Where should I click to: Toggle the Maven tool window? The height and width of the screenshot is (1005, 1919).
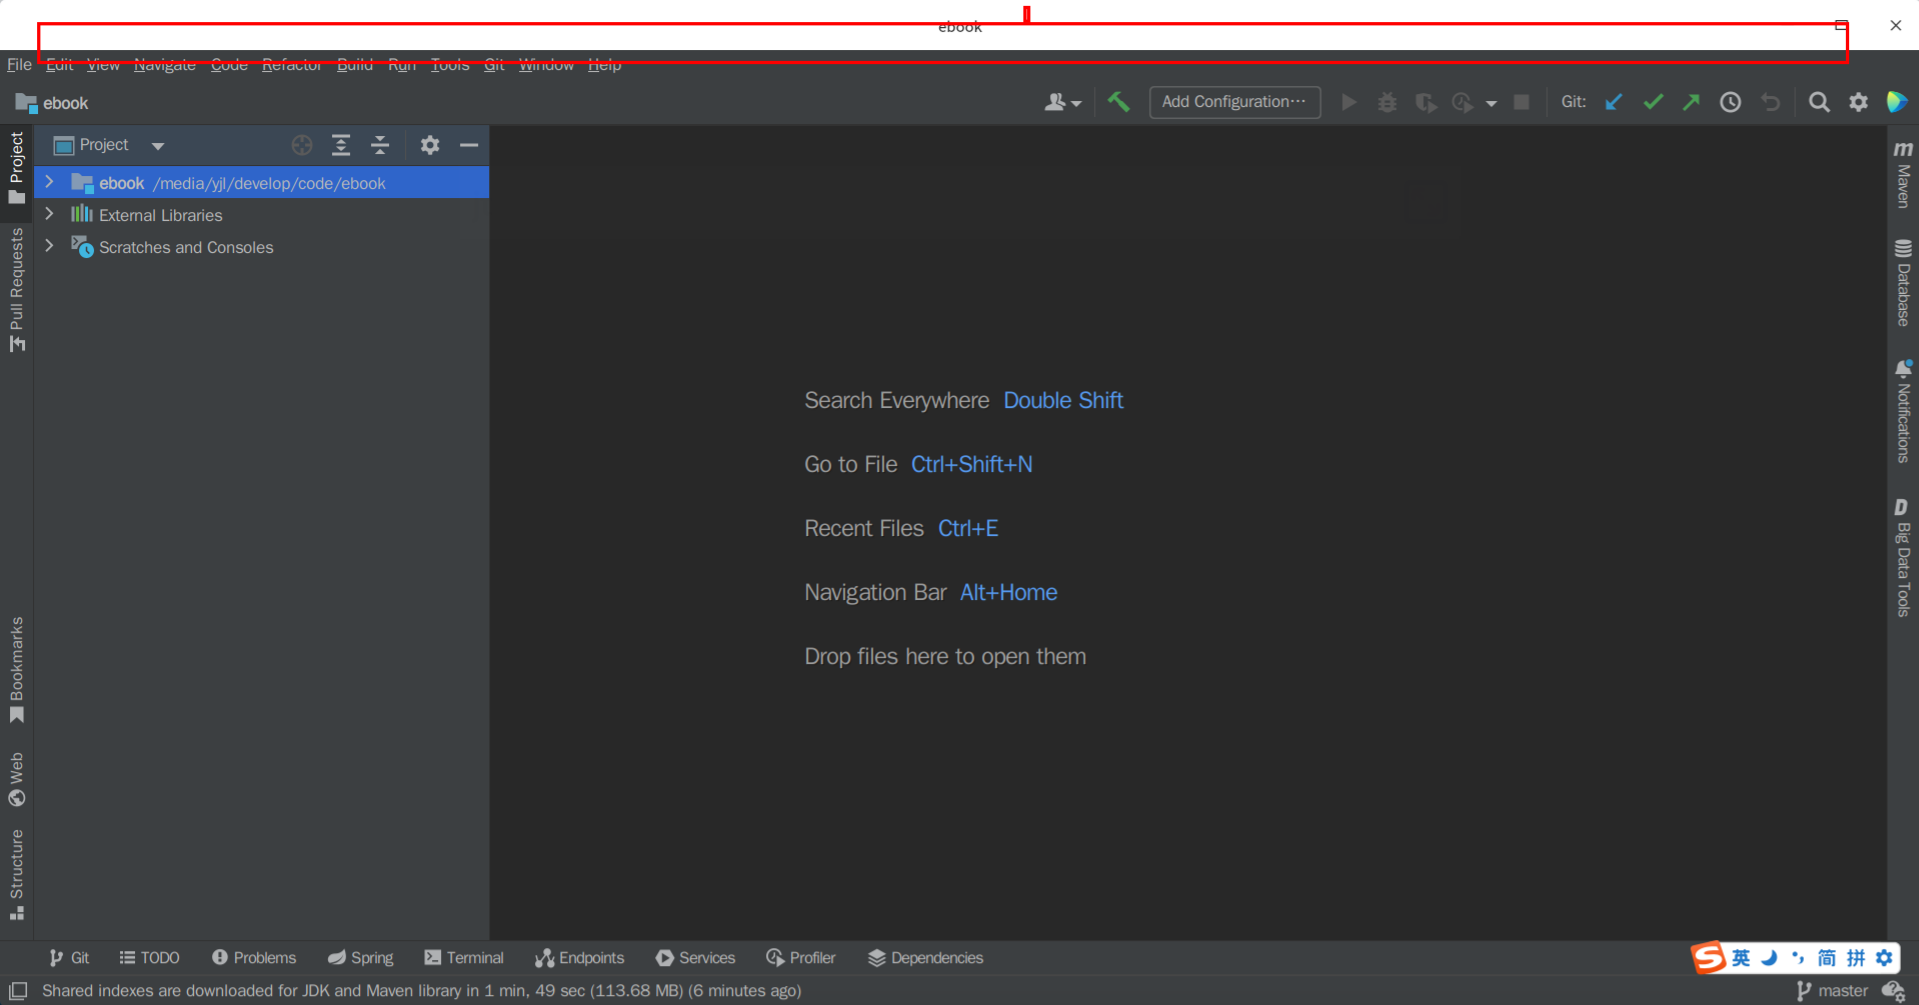(x=1903, y=174)
